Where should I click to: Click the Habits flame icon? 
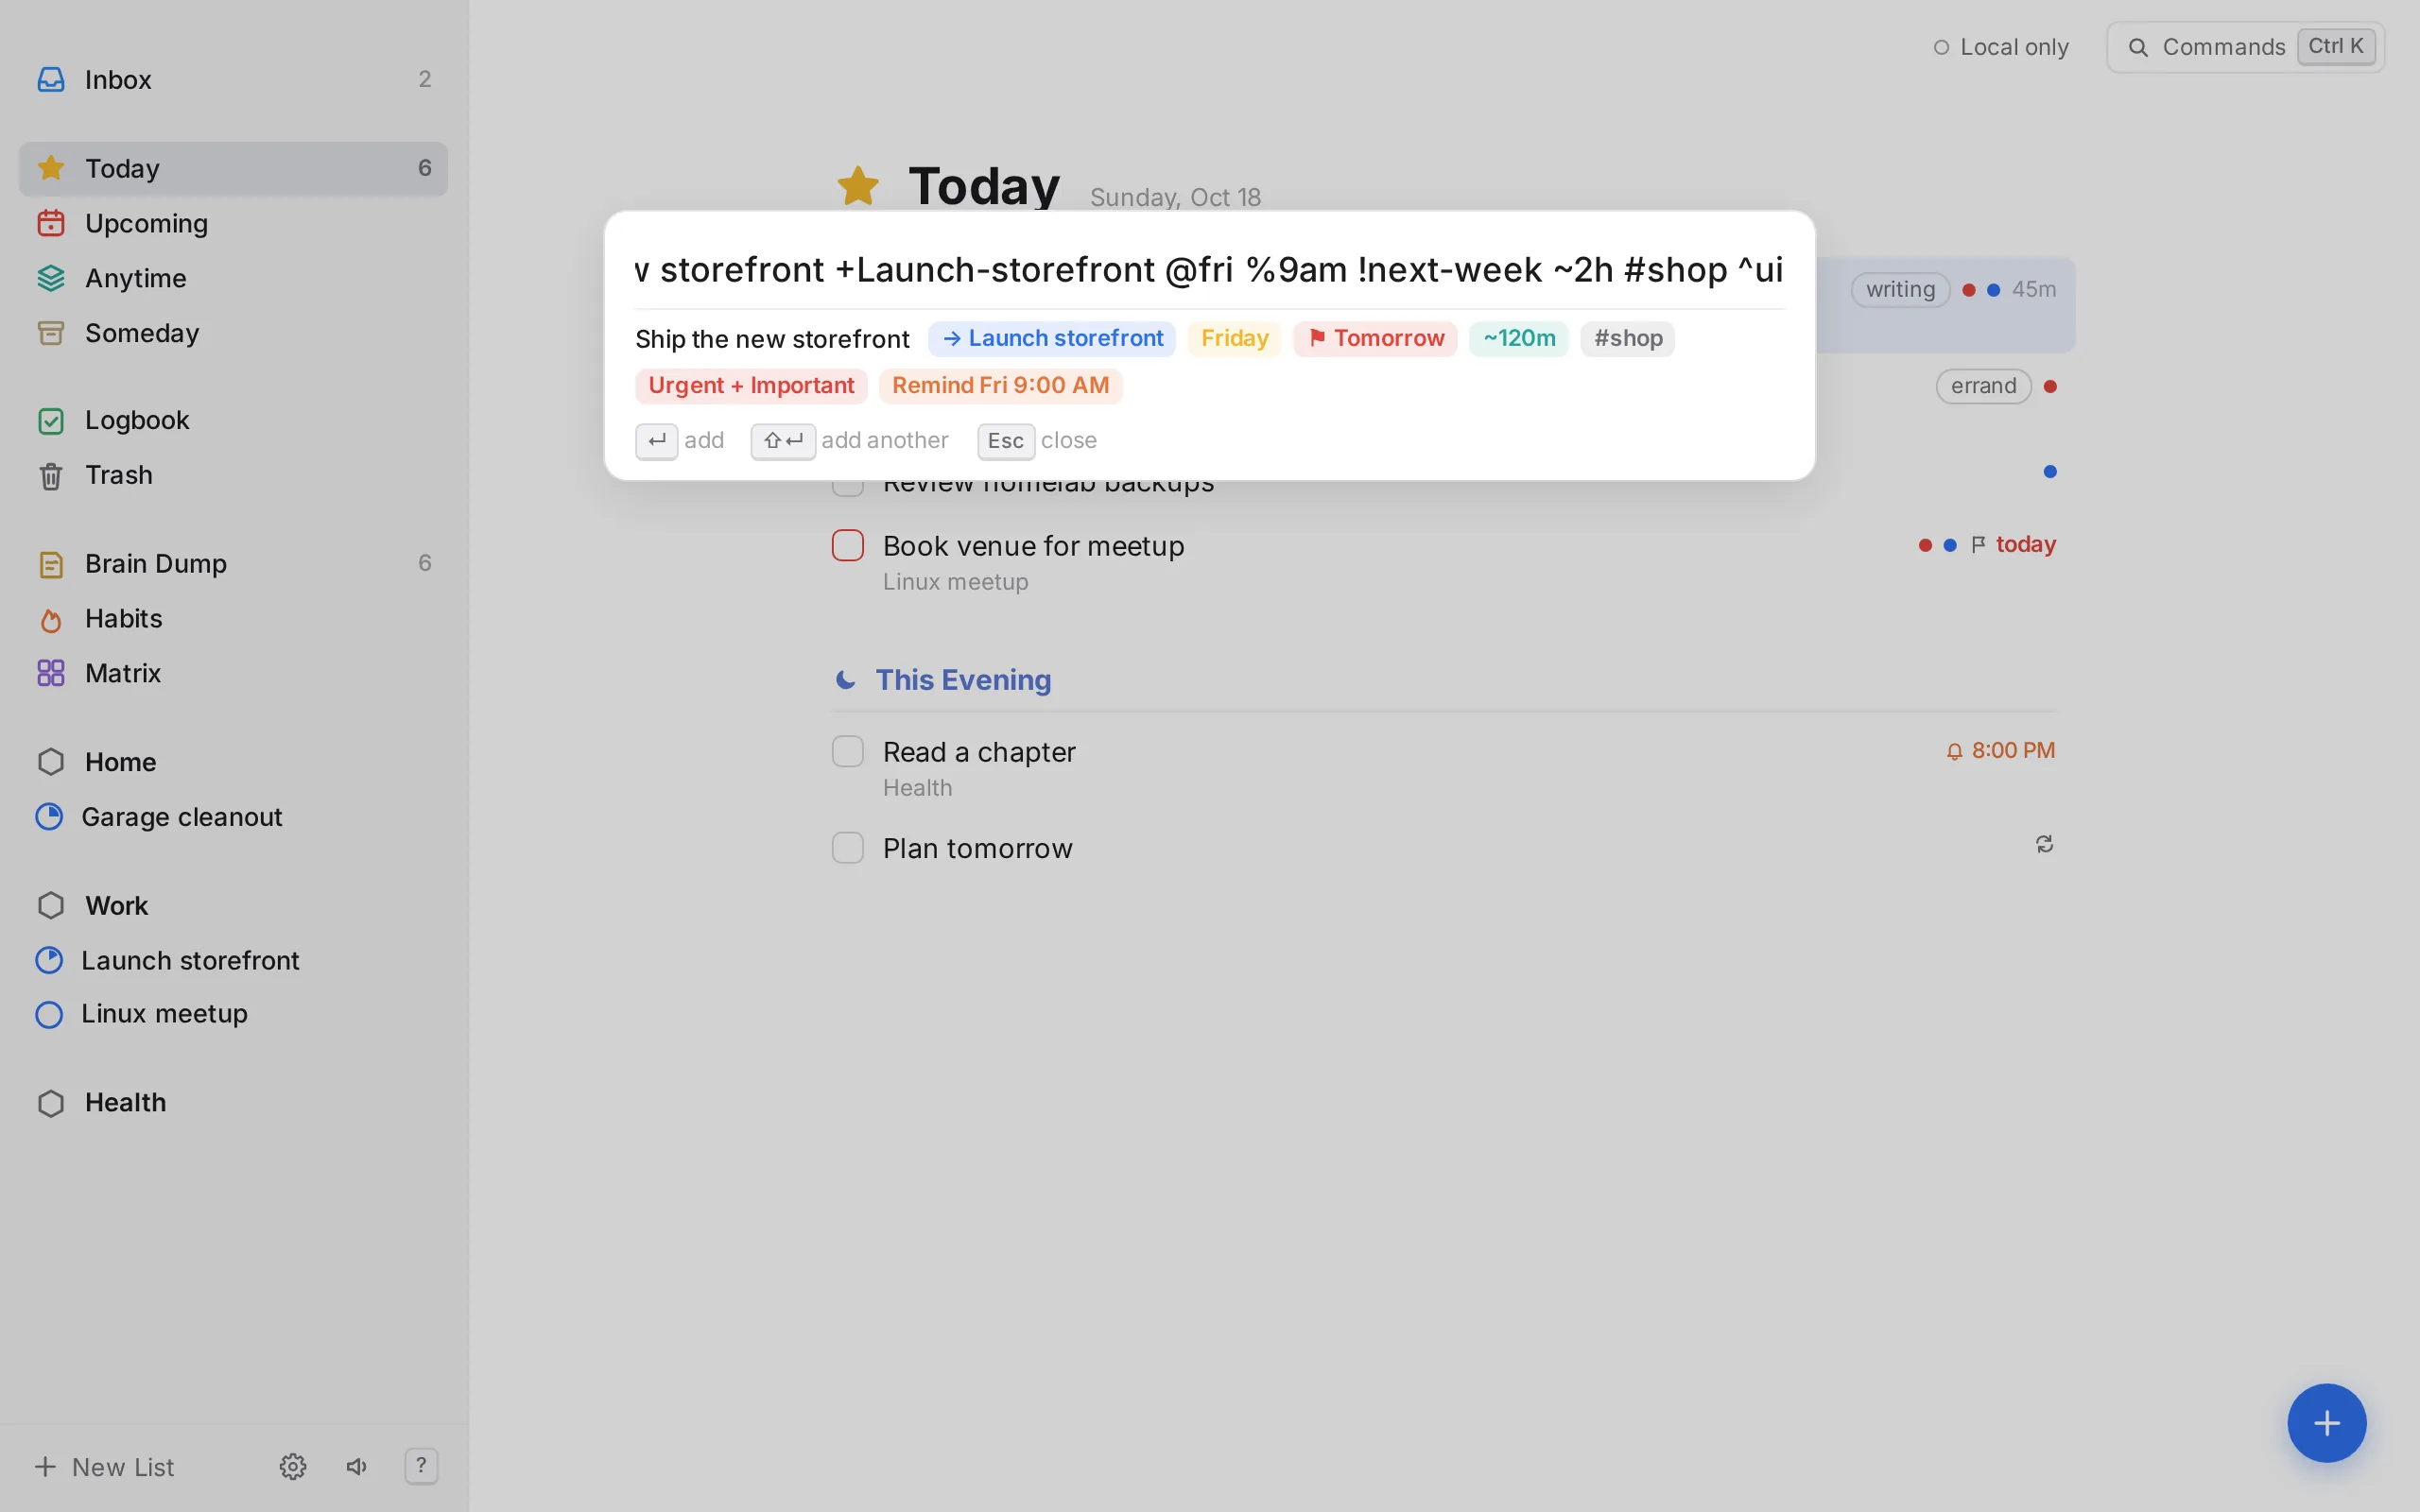51,620
